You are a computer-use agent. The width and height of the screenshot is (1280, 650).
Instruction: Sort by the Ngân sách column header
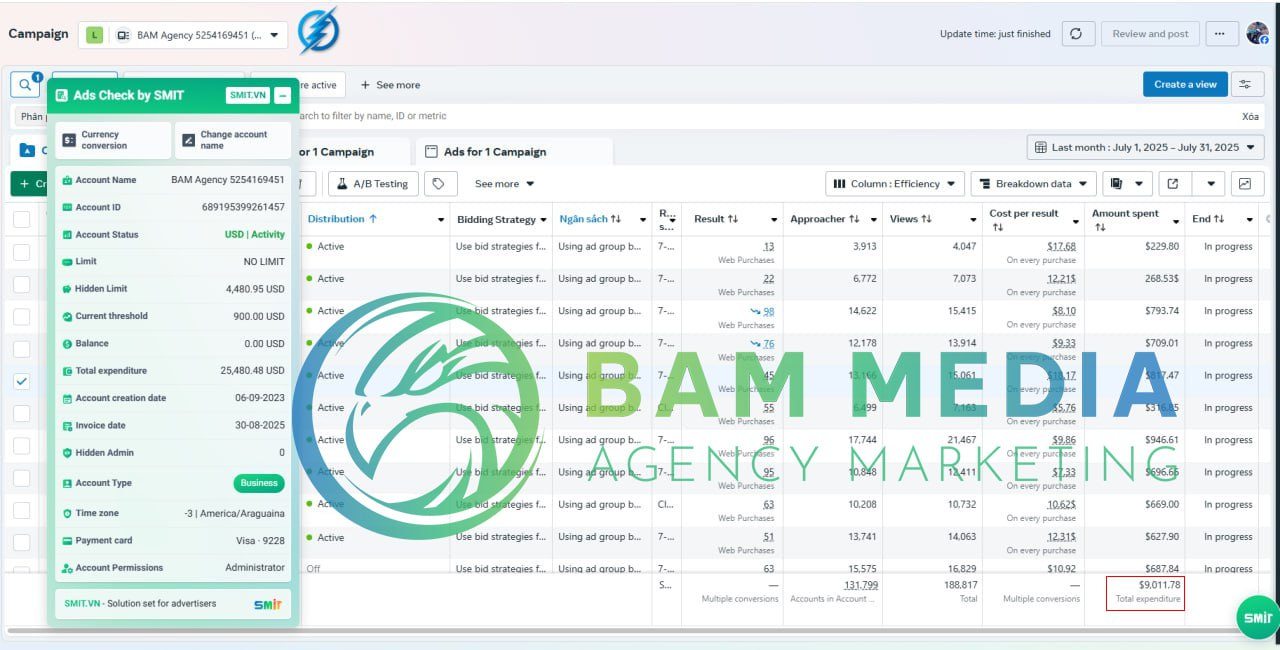tap(590, 219)
